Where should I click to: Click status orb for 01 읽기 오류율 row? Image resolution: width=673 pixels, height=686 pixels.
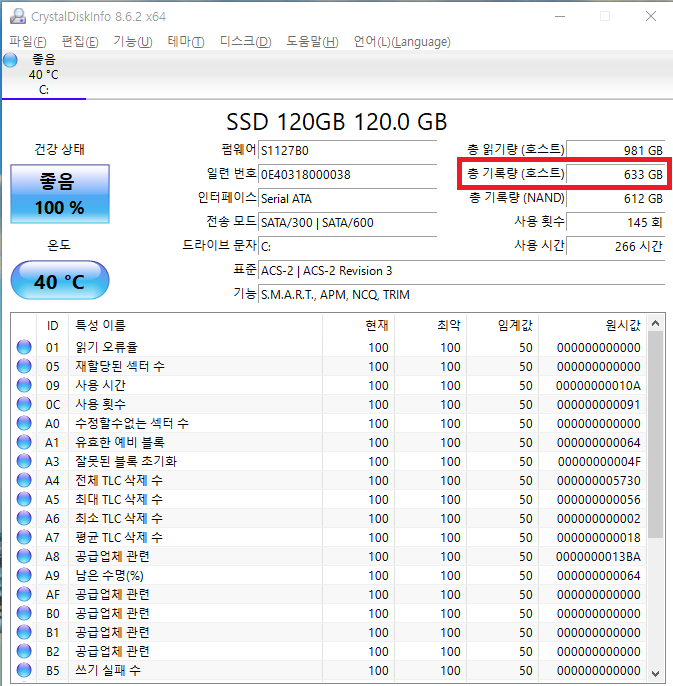click(24, 347)
